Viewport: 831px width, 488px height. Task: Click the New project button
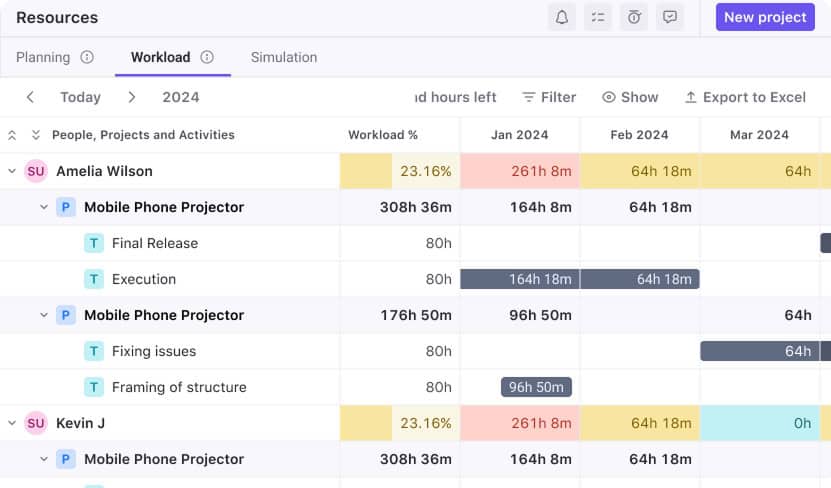pyautogui.click(x=765, y=17)
